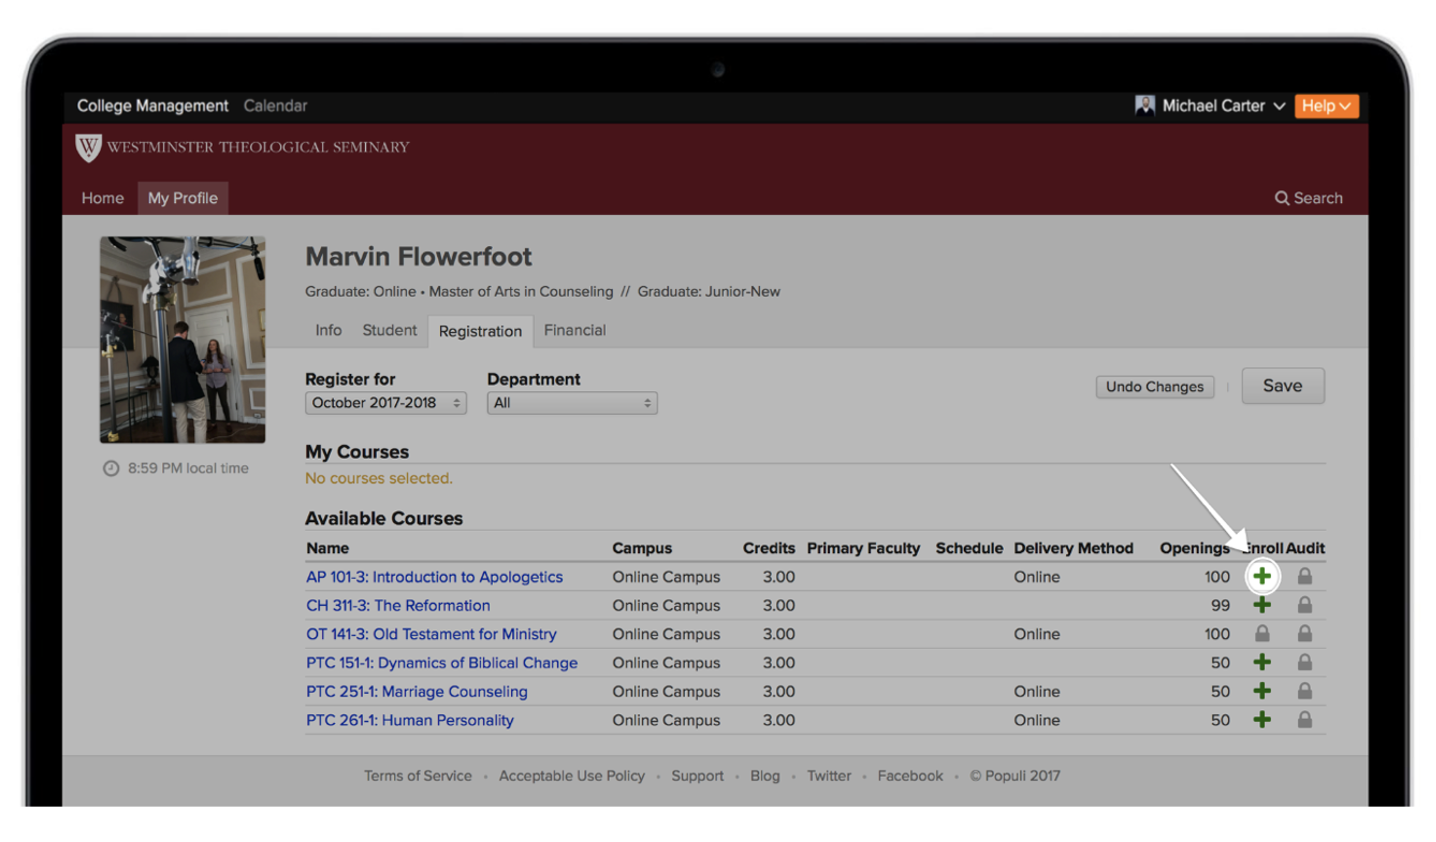Click enroll plus for PTC 261-1 Human Personality
Image resolution: width=1436 pixels, height=842 pixels.
click(x=1262, y=720)
